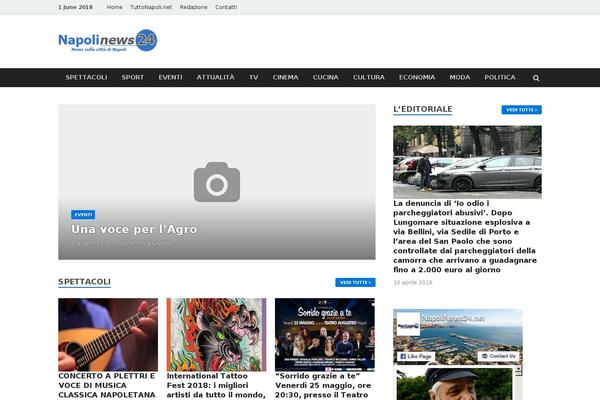The width and height of the screenshot is (600, 400).
Task: Open 'International Tattoo Fest 2018' article title
Action: click(x=216, y=385)
